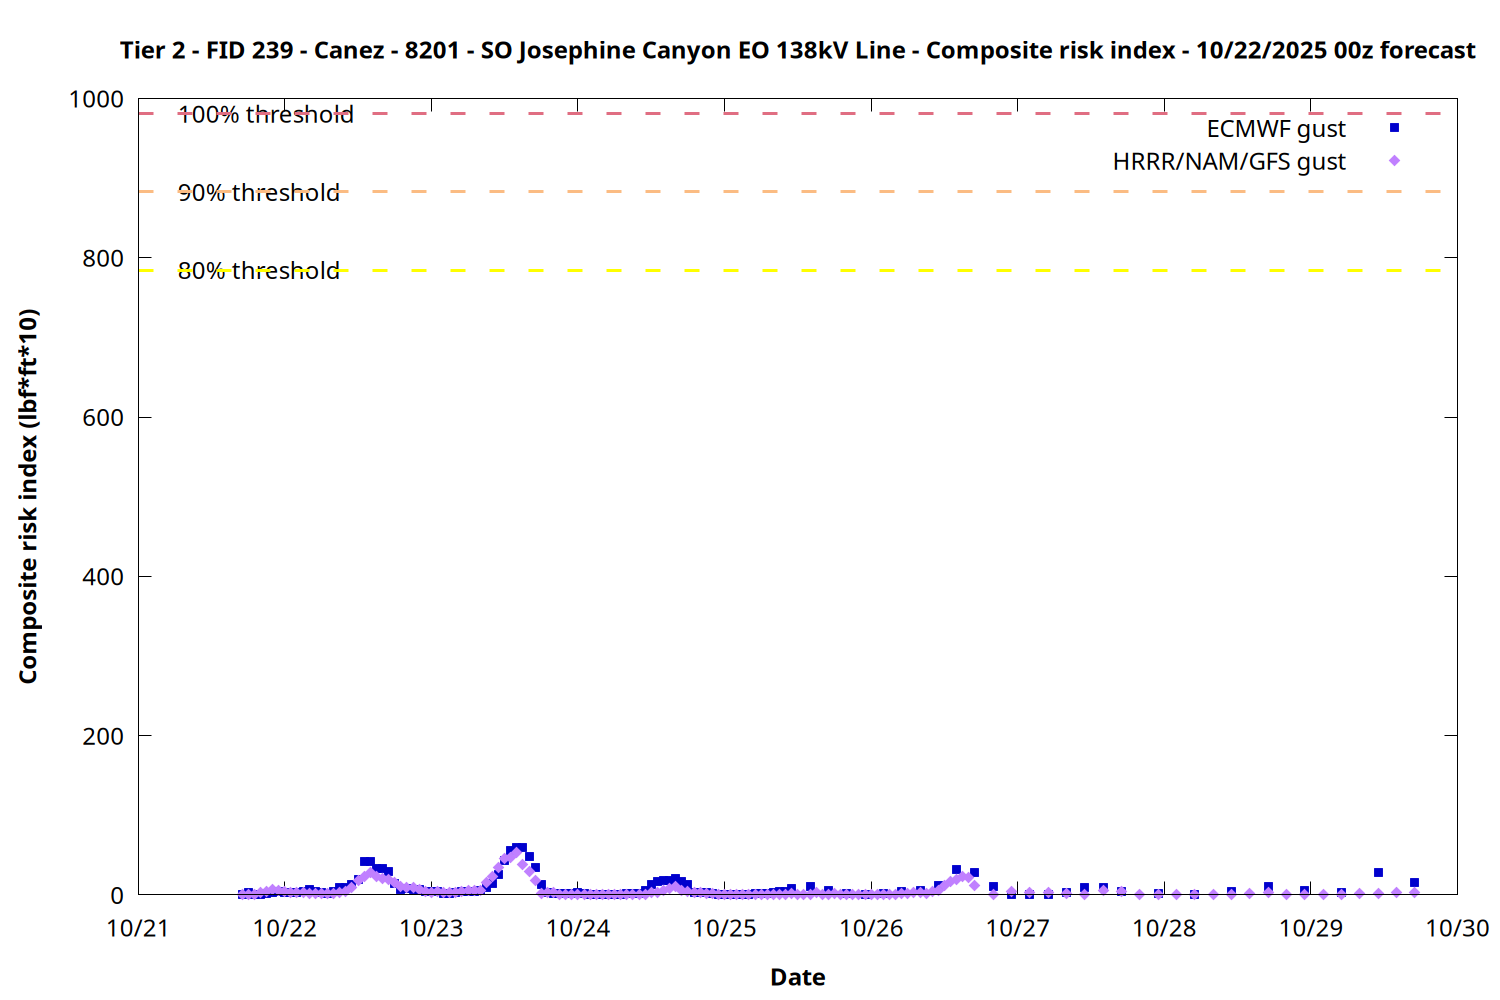This screenshot has height=1000, width=1500.
Task: Click the yellow dashed 80% threshold line
Action: point(800,270)
